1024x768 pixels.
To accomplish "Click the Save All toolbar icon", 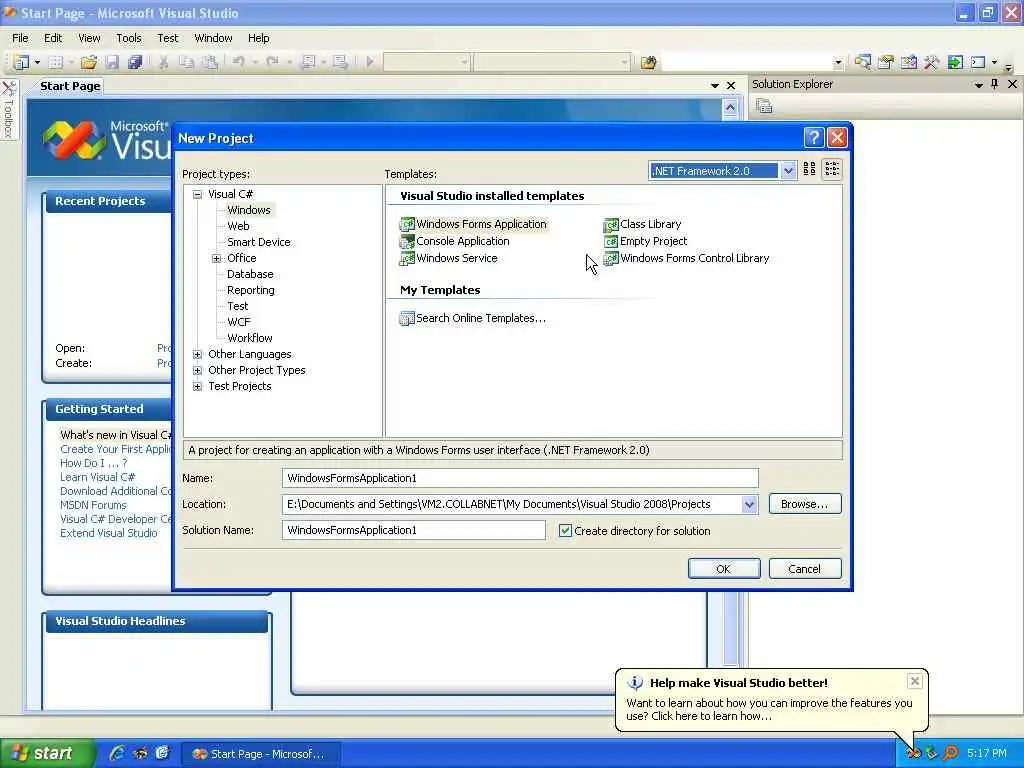I will (135, 62).
